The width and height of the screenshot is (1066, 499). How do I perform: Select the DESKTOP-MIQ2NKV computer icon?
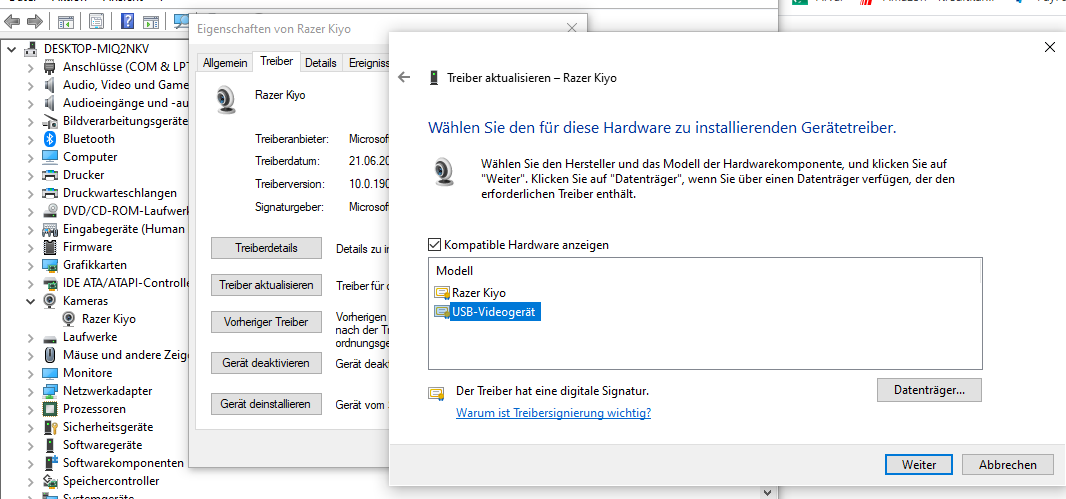tap(31, 49)
